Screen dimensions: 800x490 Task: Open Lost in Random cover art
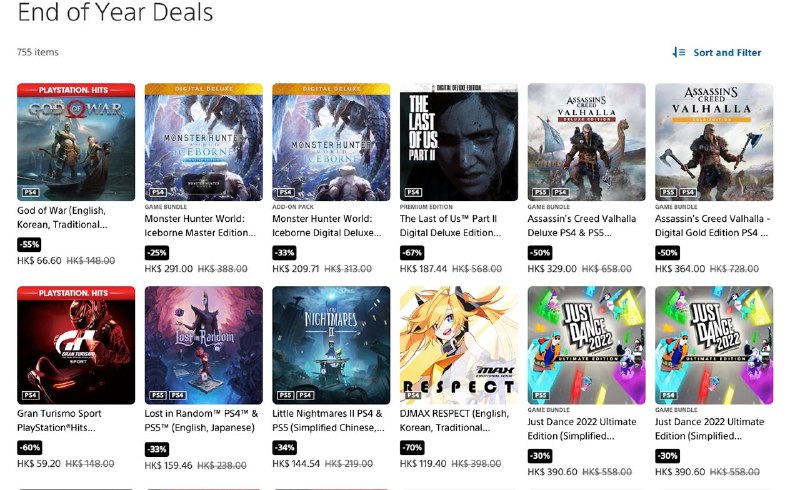204,345
